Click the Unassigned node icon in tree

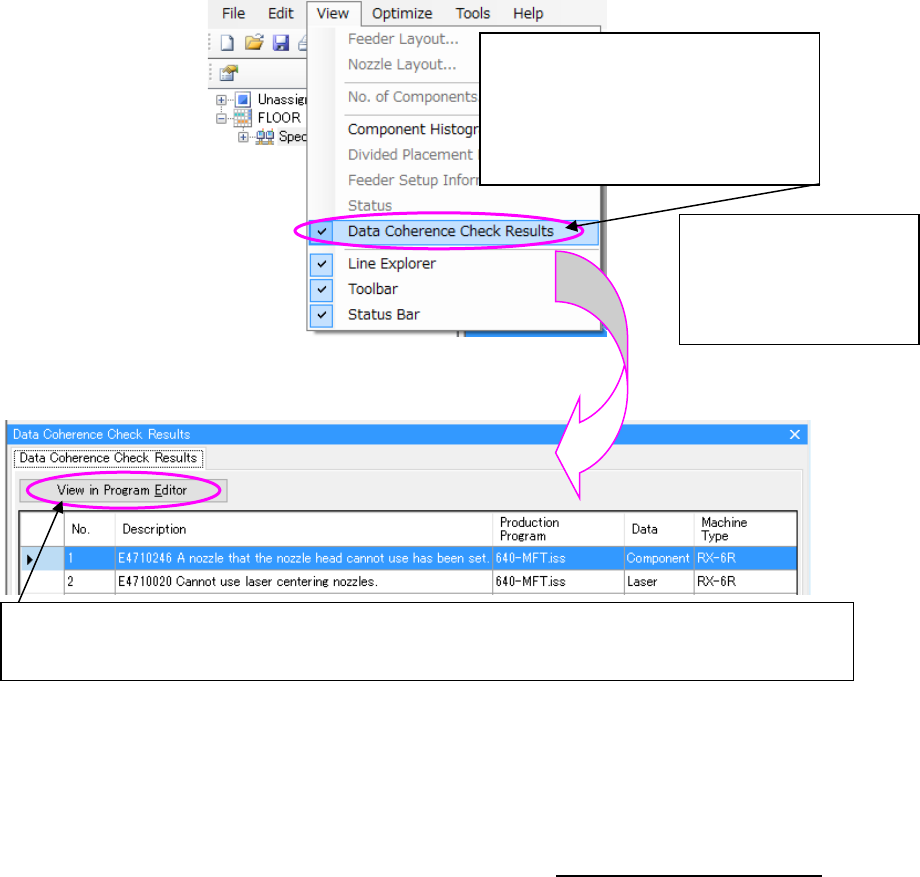(243, 99)
